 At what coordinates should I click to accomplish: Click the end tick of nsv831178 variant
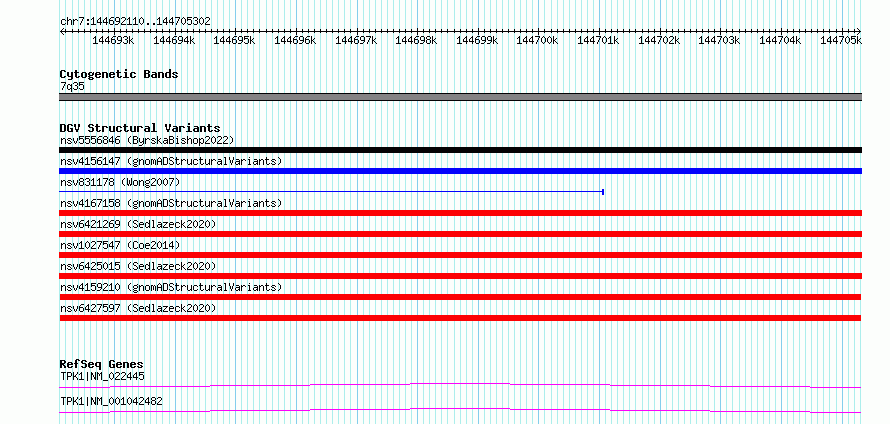coord(603,192)
